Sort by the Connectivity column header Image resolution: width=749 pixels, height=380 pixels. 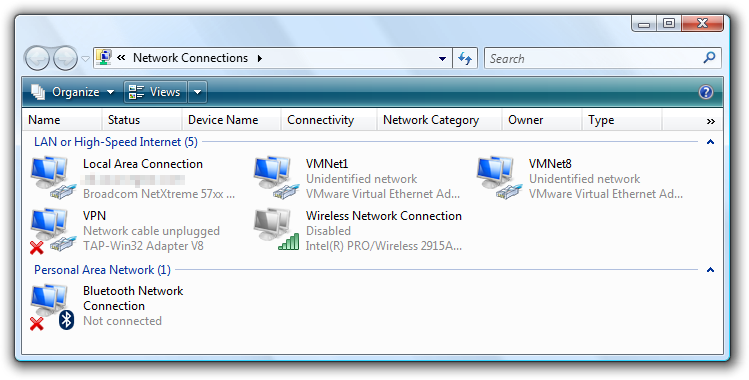pos(329,120)
